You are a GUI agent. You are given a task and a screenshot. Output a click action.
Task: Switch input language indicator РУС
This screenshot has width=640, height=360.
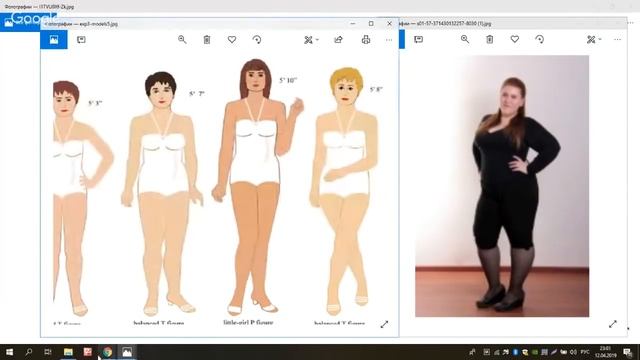tap(585, 352)
